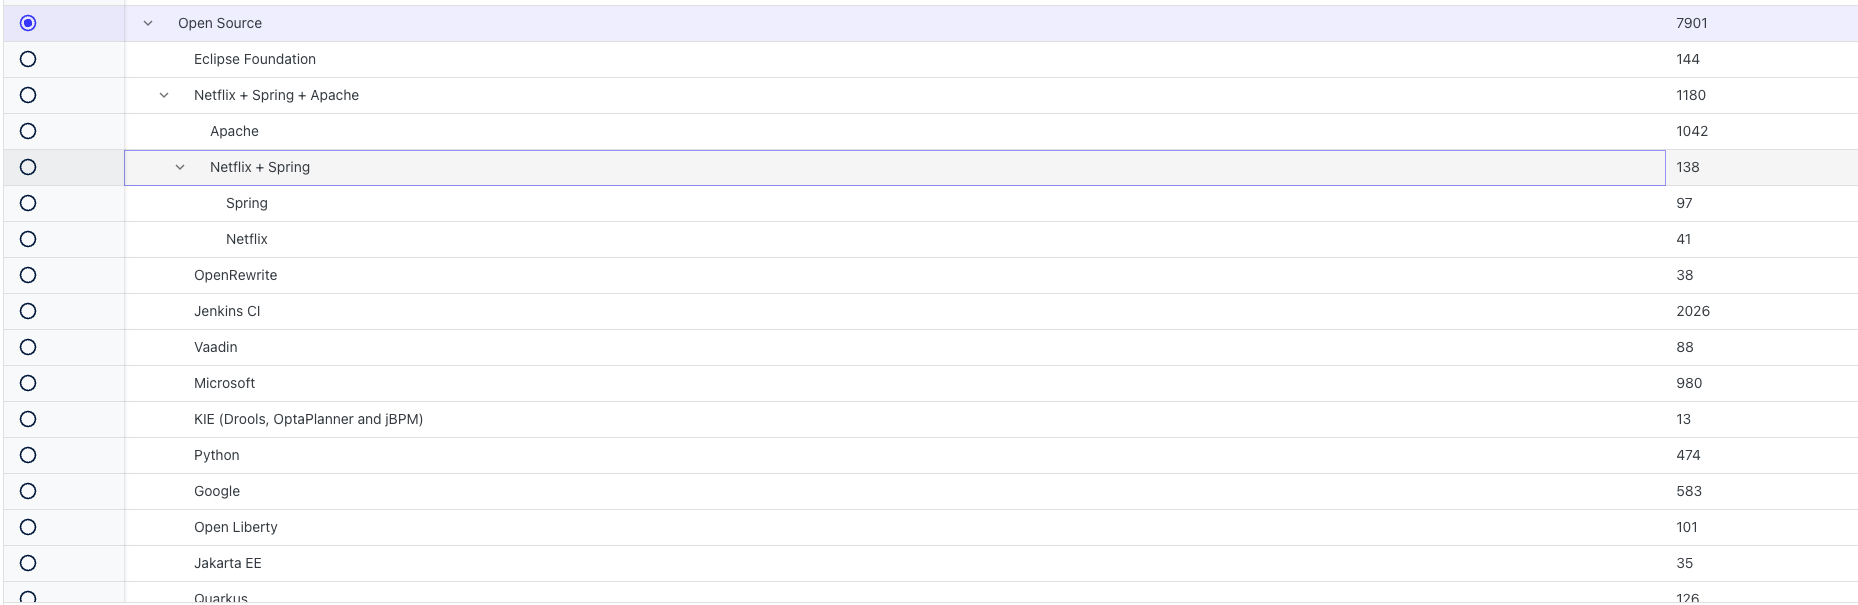Click the KIE (Drools, OptaPlanner and jBPM) label

coord(308,419)
